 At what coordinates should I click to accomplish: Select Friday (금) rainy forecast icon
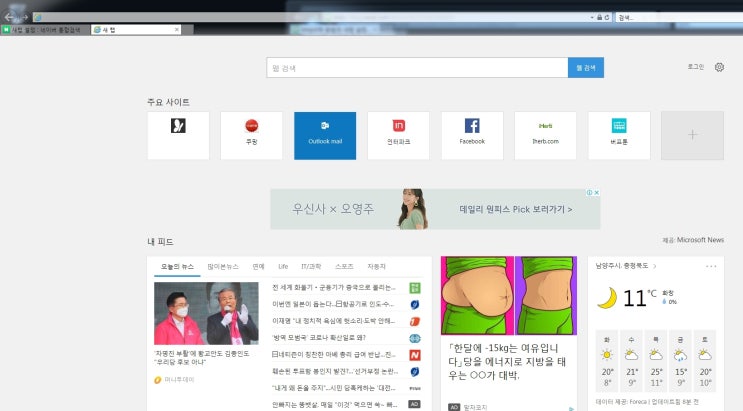(x=680, y=355)
